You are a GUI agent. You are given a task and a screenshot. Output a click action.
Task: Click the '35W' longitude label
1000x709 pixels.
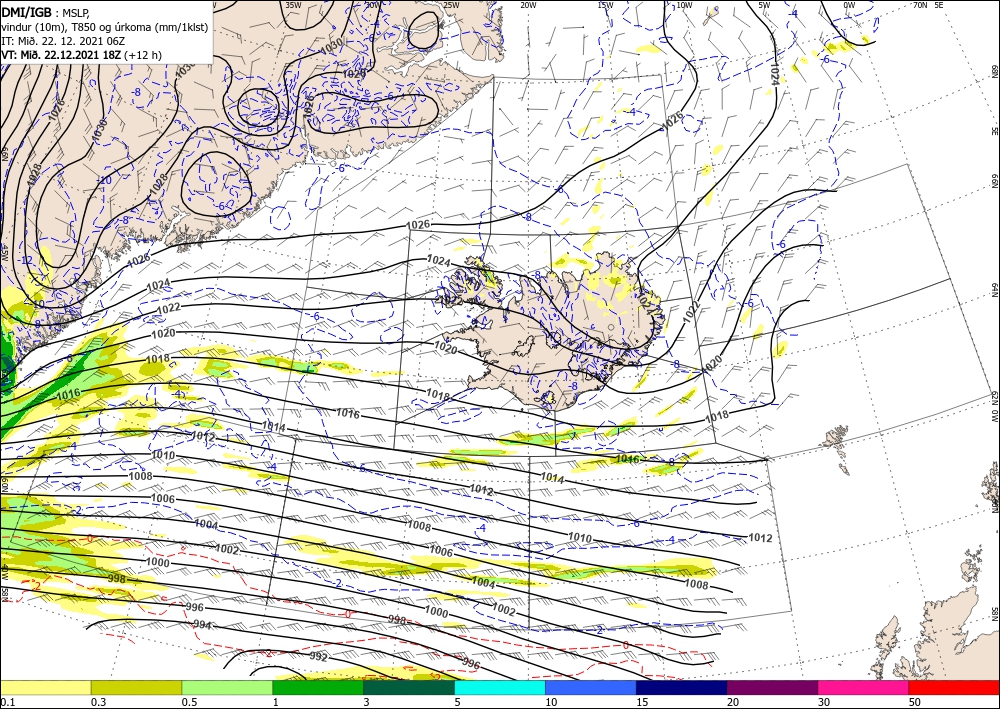tap(293, 5)
